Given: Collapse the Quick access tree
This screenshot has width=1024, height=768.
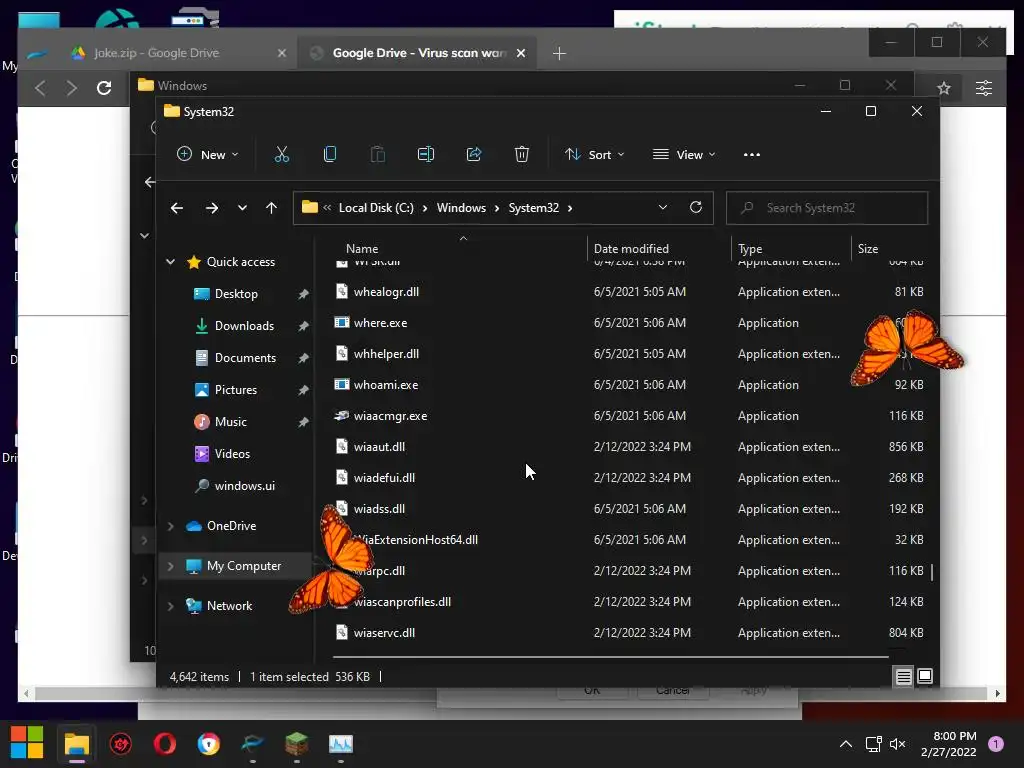Looking at the screenshot, I should tap(170, 262).
